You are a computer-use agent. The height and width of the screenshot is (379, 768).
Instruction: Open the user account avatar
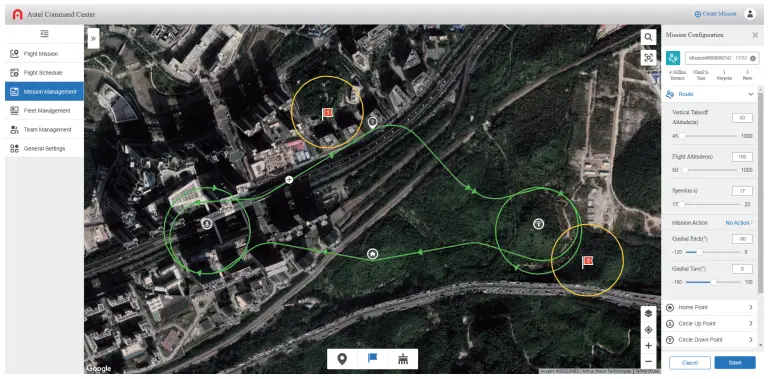[750, 14]
